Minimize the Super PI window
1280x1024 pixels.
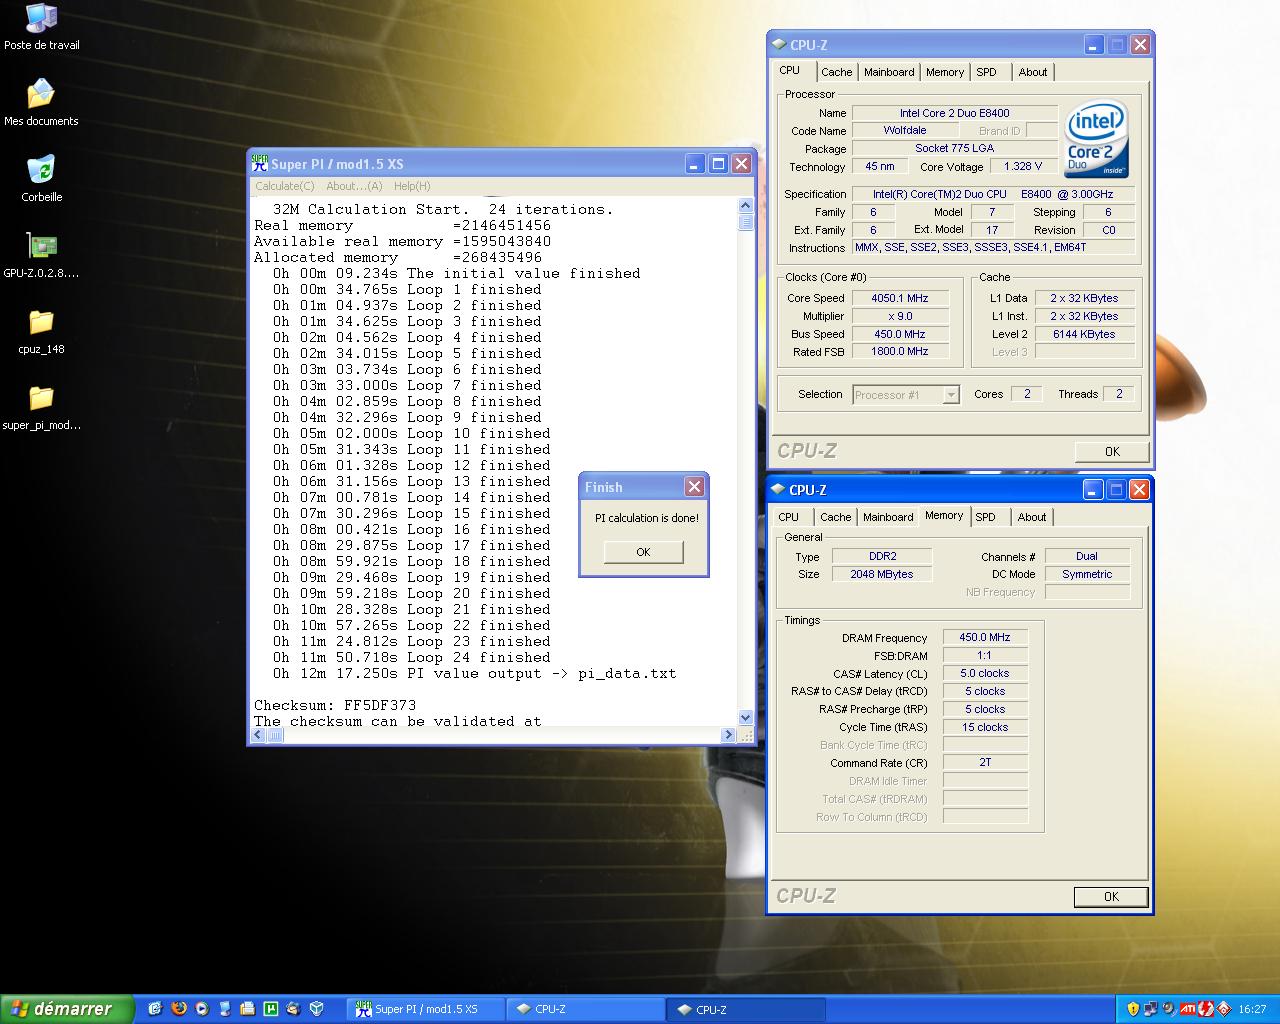coord(695,164)
